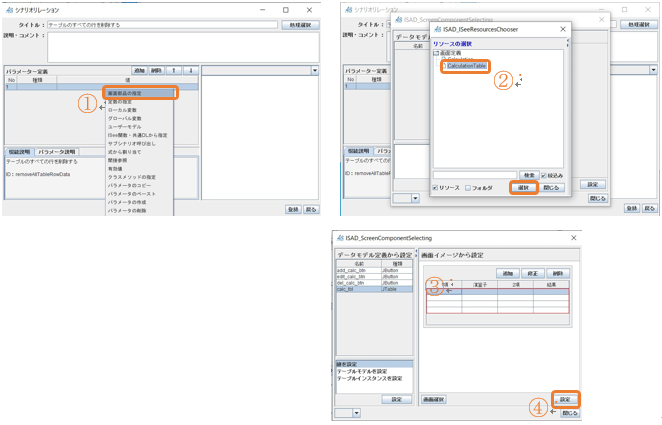Click the 値 column header in parameter table
The height and width of the screenshot is (425, 662).
(128, 80)
